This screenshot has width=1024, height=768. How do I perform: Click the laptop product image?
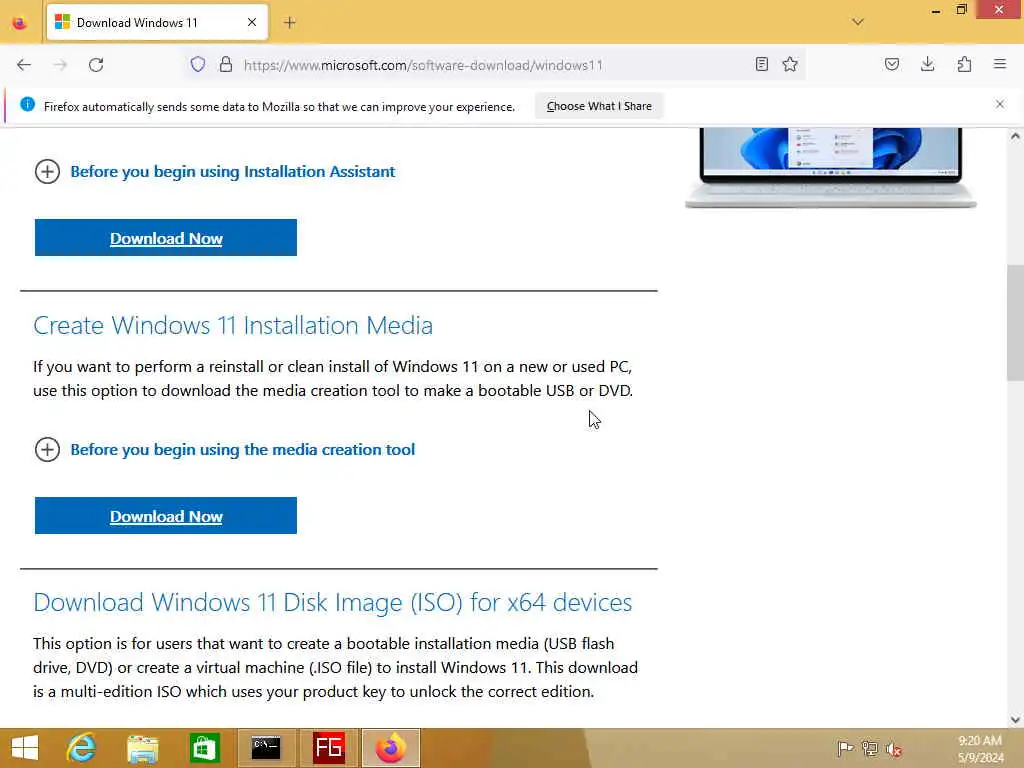pyautogui.click(x=831, y=168)
